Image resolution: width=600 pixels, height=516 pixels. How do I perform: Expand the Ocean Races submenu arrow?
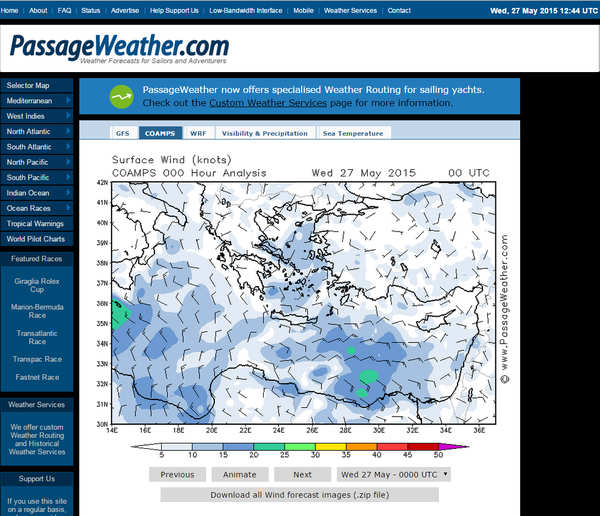pyautogui.click(x=68, y=208)
